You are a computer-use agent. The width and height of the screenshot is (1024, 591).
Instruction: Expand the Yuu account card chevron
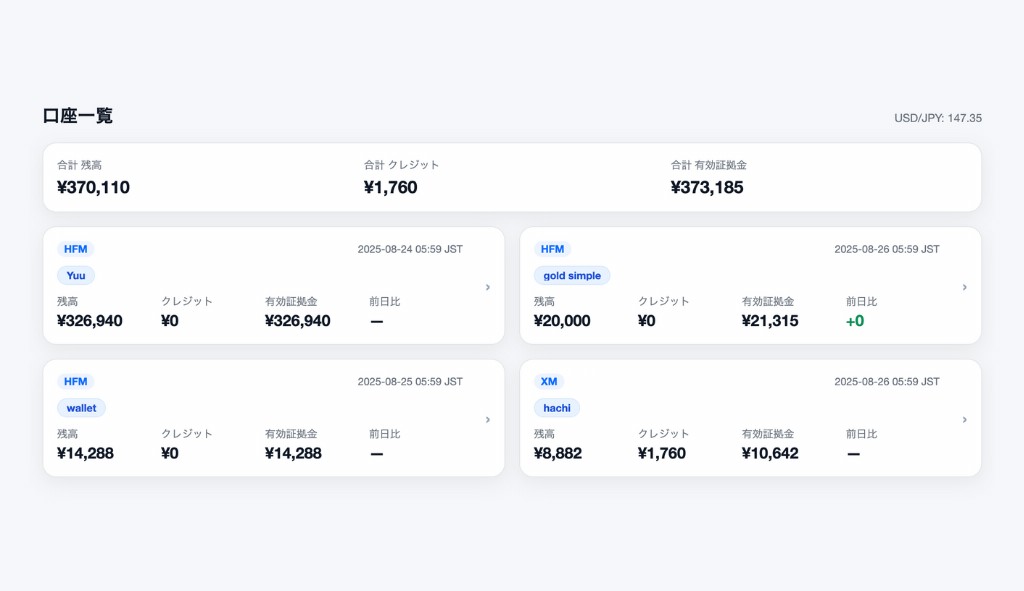(x=488, y=287)
